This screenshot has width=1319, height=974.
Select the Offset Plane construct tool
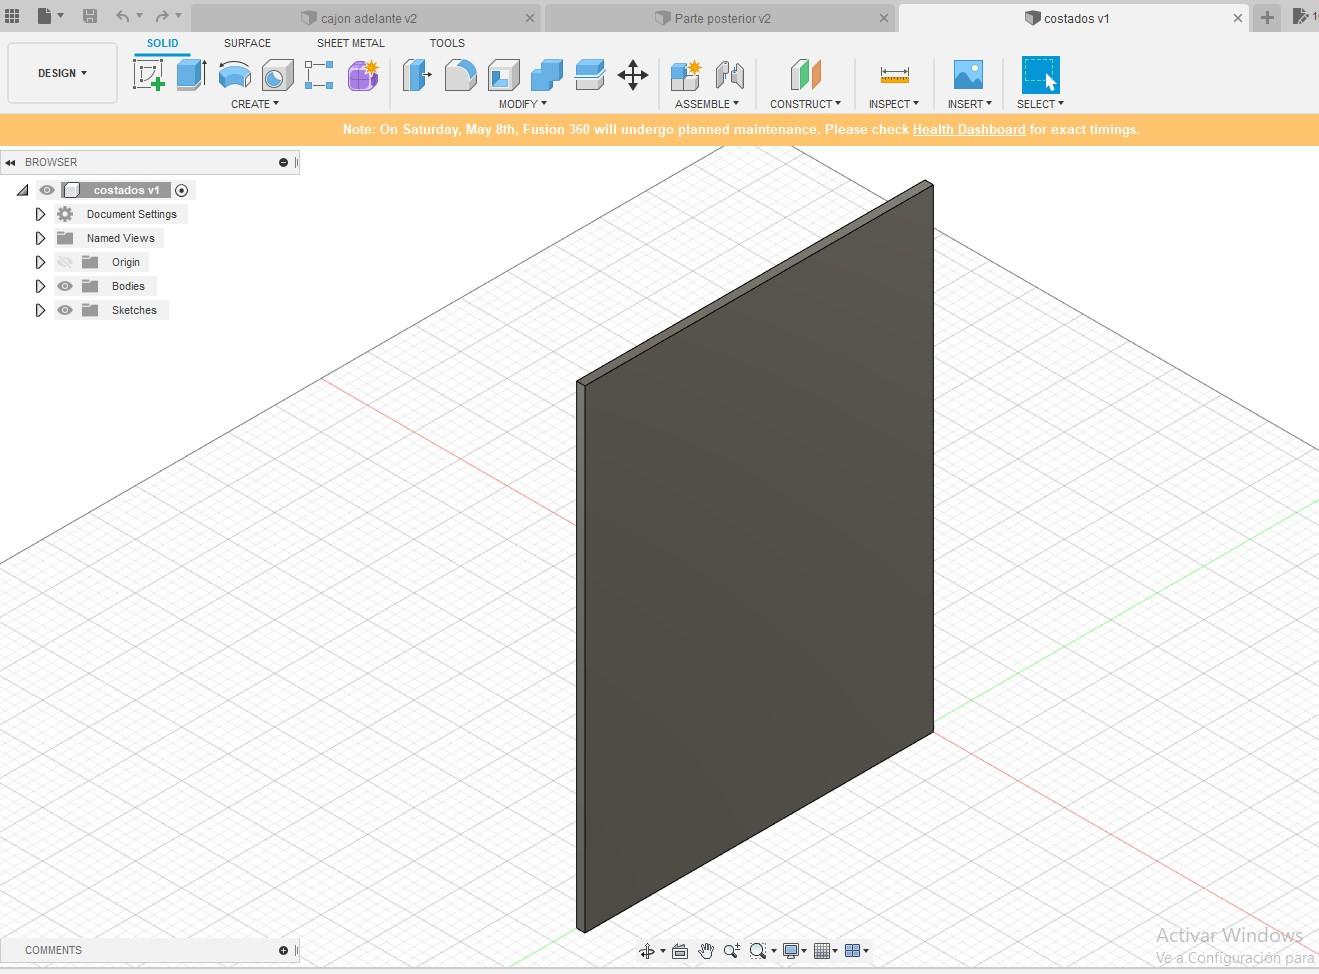(x=805, y=75)
